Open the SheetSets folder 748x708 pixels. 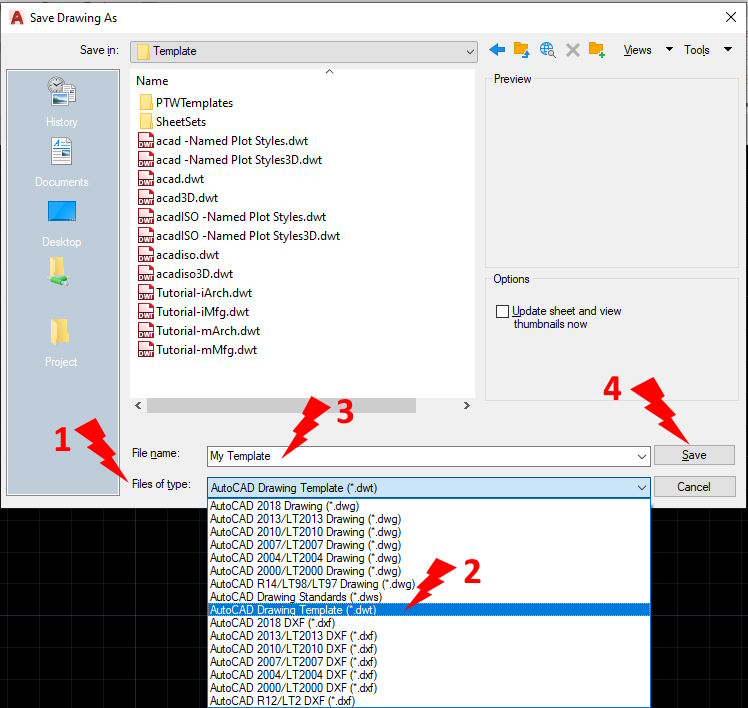(x=173, y=122)
